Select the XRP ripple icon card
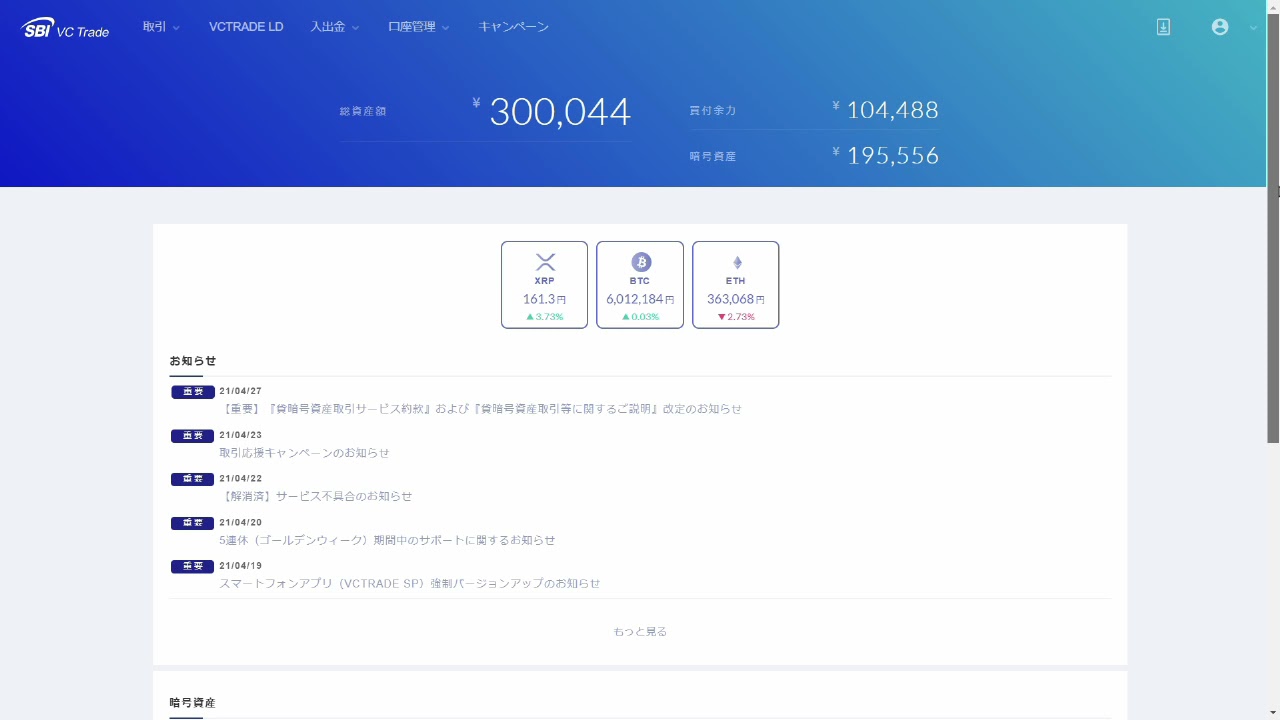The image size is (1280, 720). point(544,284)
